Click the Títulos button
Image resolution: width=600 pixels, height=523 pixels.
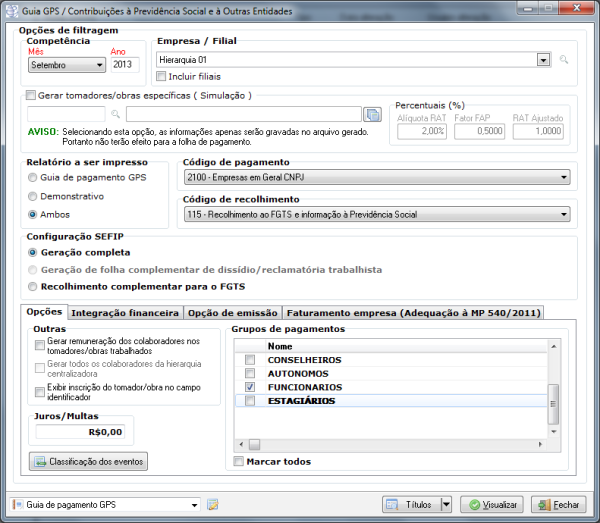(411, 504)
